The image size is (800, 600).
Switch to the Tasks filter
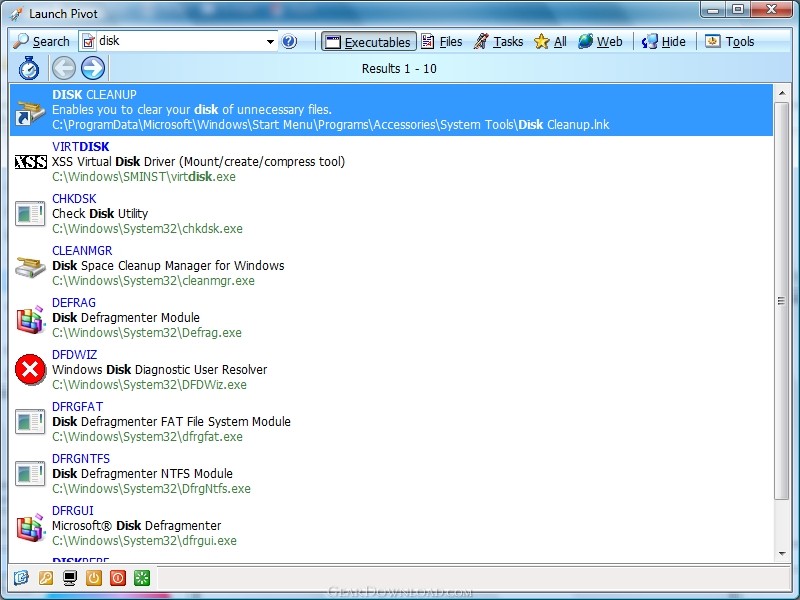pyautogui.click(x=498, y=42)
